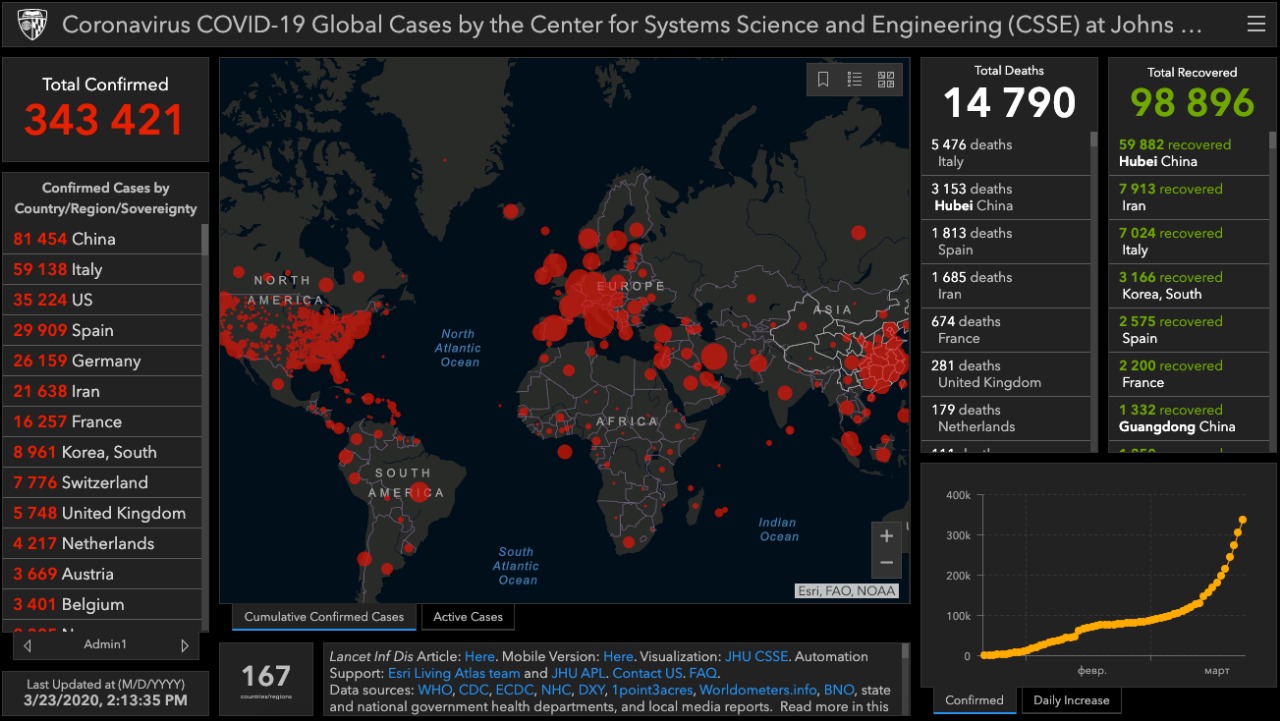
Task: Zoom out the map with minus button
Action: [x=886, y=565]
